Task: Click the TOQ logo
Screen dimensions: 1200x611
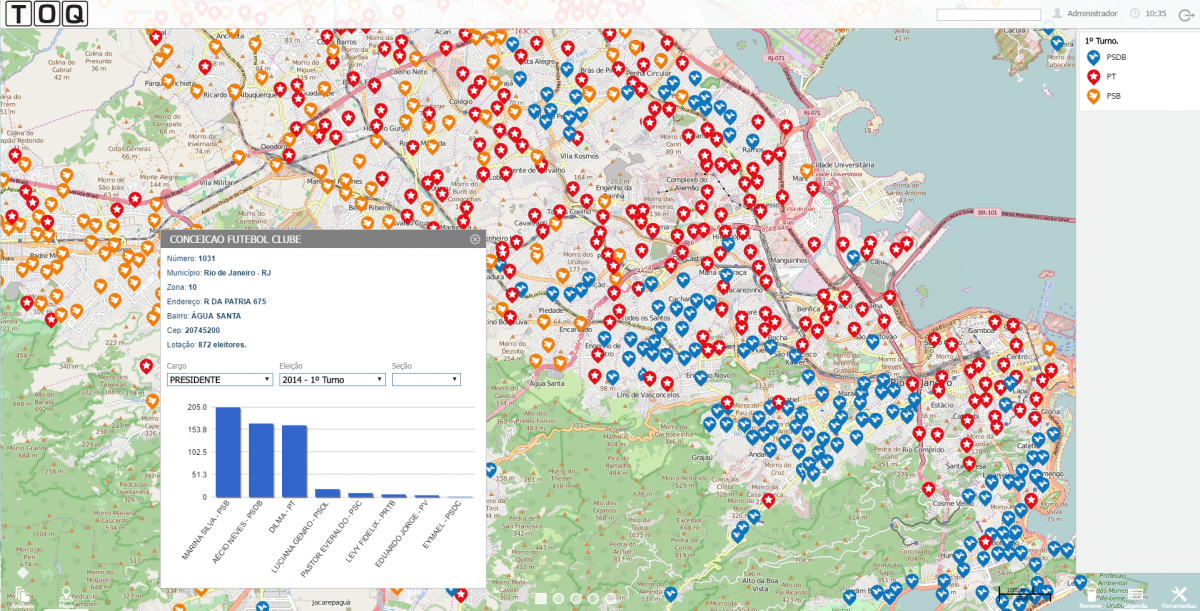Action: click(45, 14)
